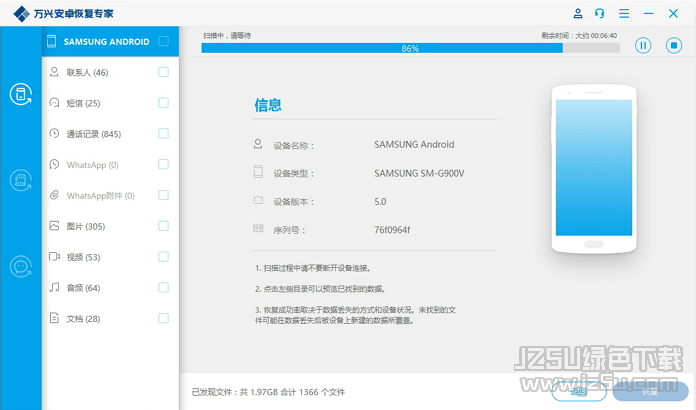This screenshot has height=410, width=696.
Task: Click serial number value 76f0964f
Action: pyautogui.click(x=392, y=230)
